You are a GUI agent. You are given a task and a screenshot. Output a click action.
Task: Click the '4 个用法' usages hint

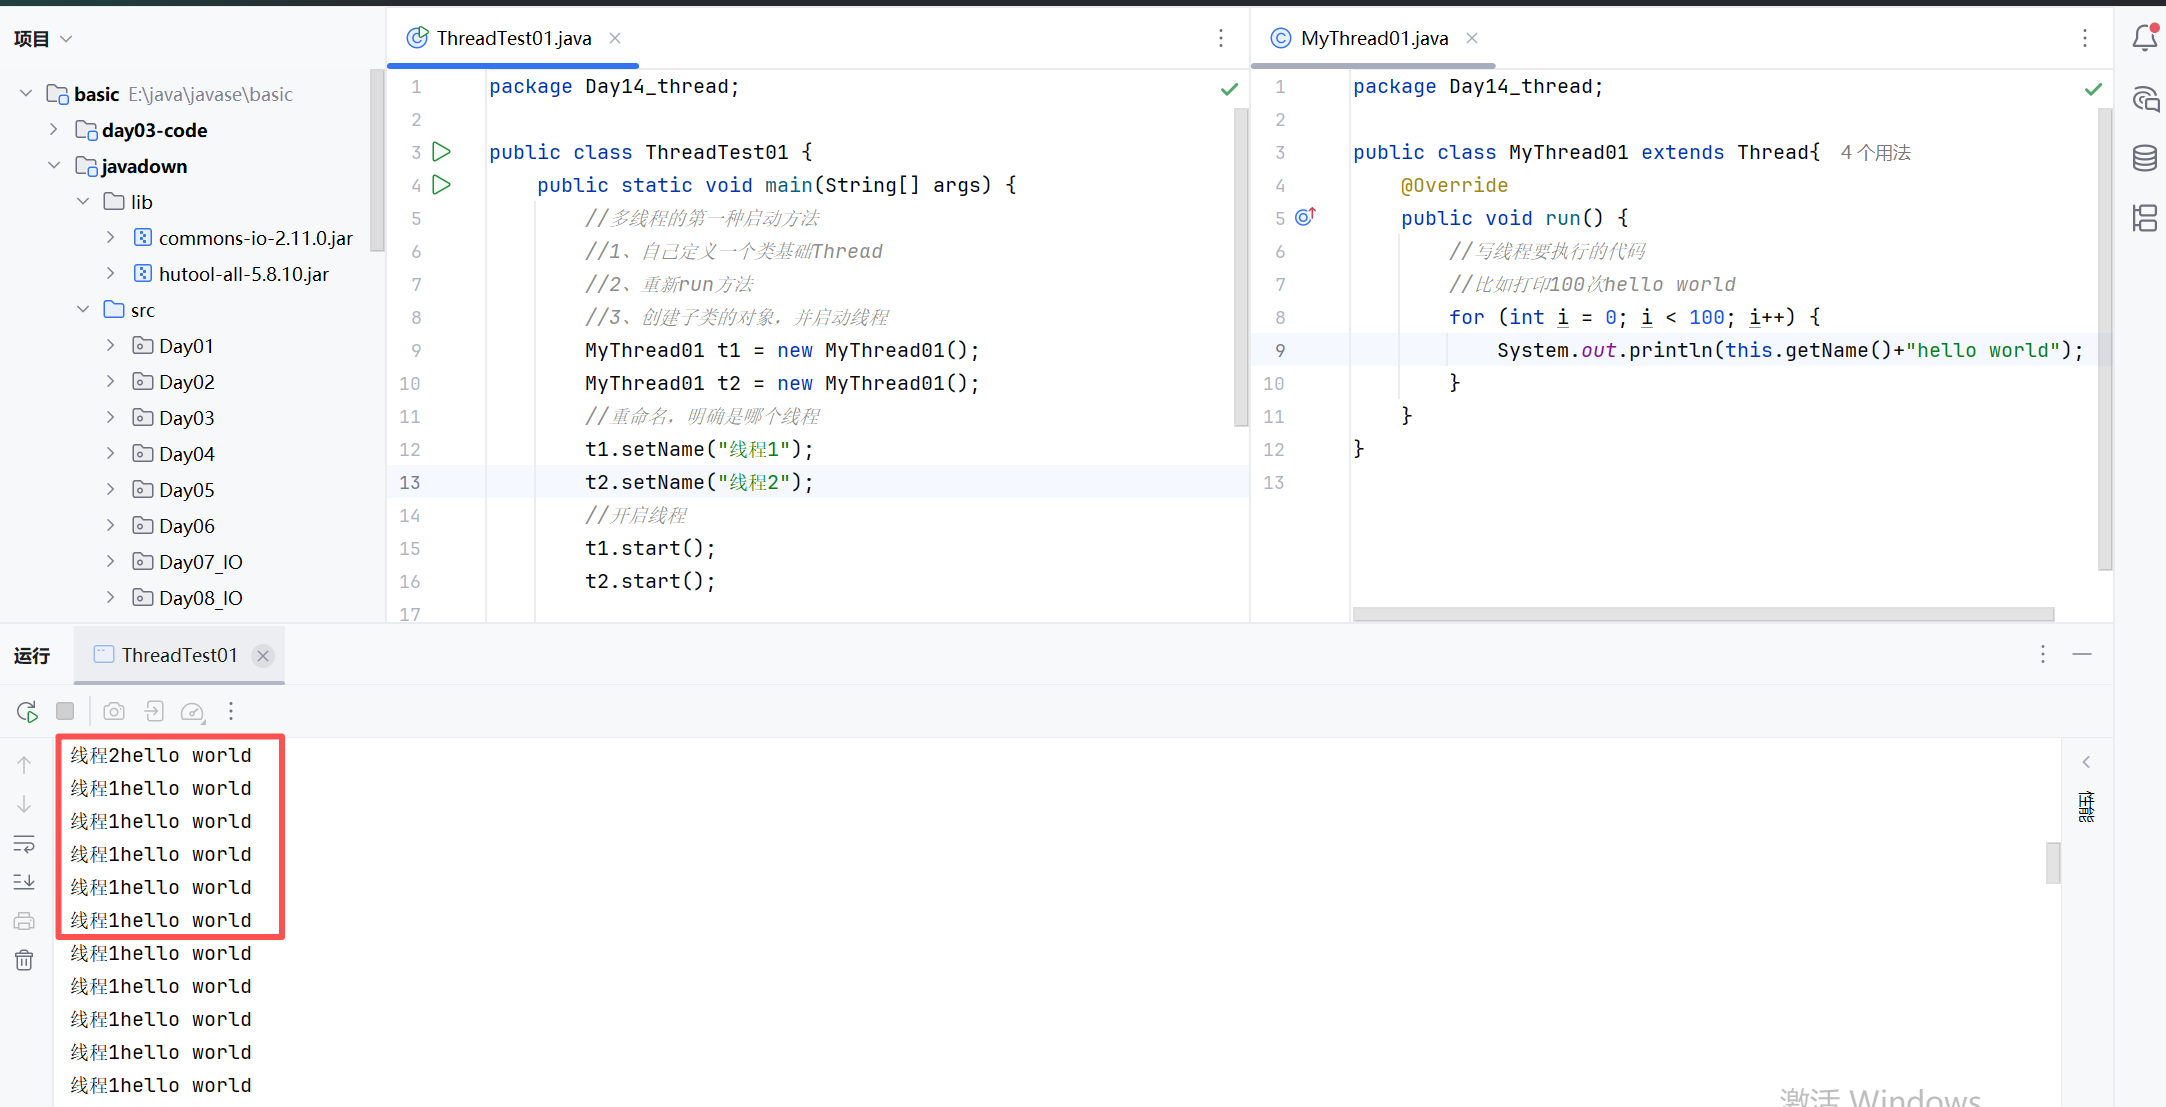tap(1875, 152)
